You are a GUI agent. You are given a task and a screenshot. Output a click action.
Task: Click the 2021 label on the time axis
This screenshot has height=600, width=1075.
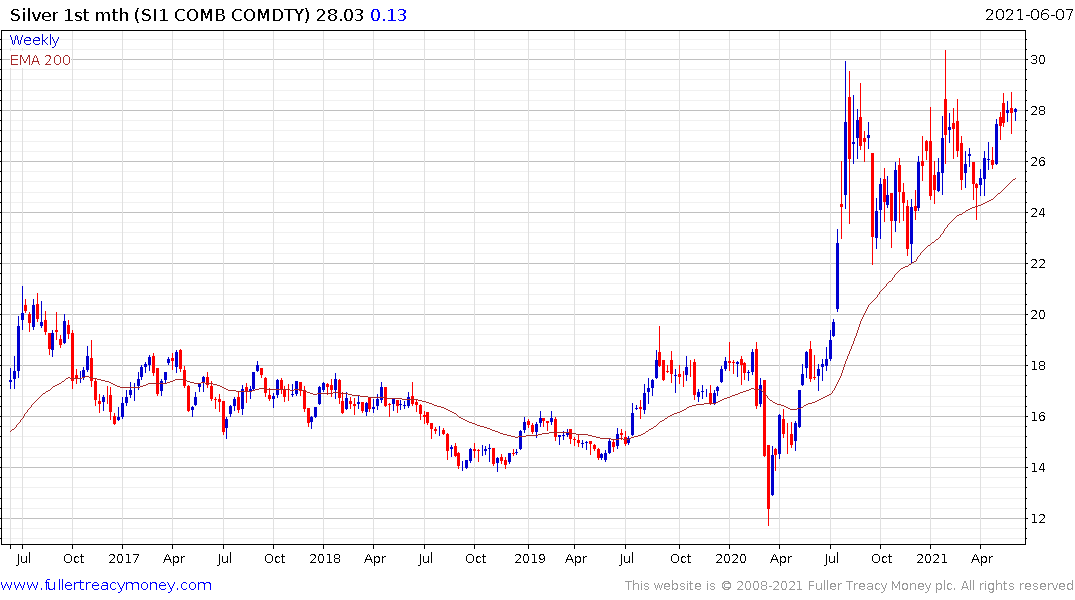pyautogui.click(x=932, y=558)
